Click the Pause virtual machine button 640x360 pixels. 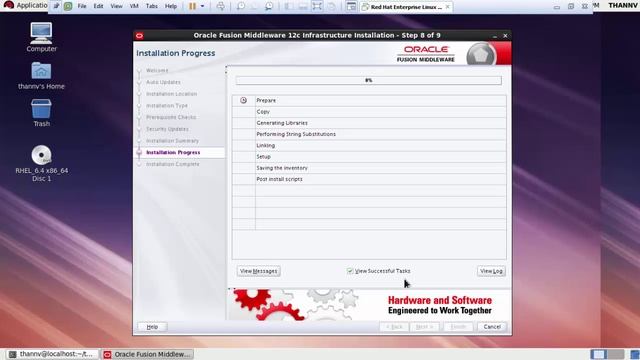[193, 6]
